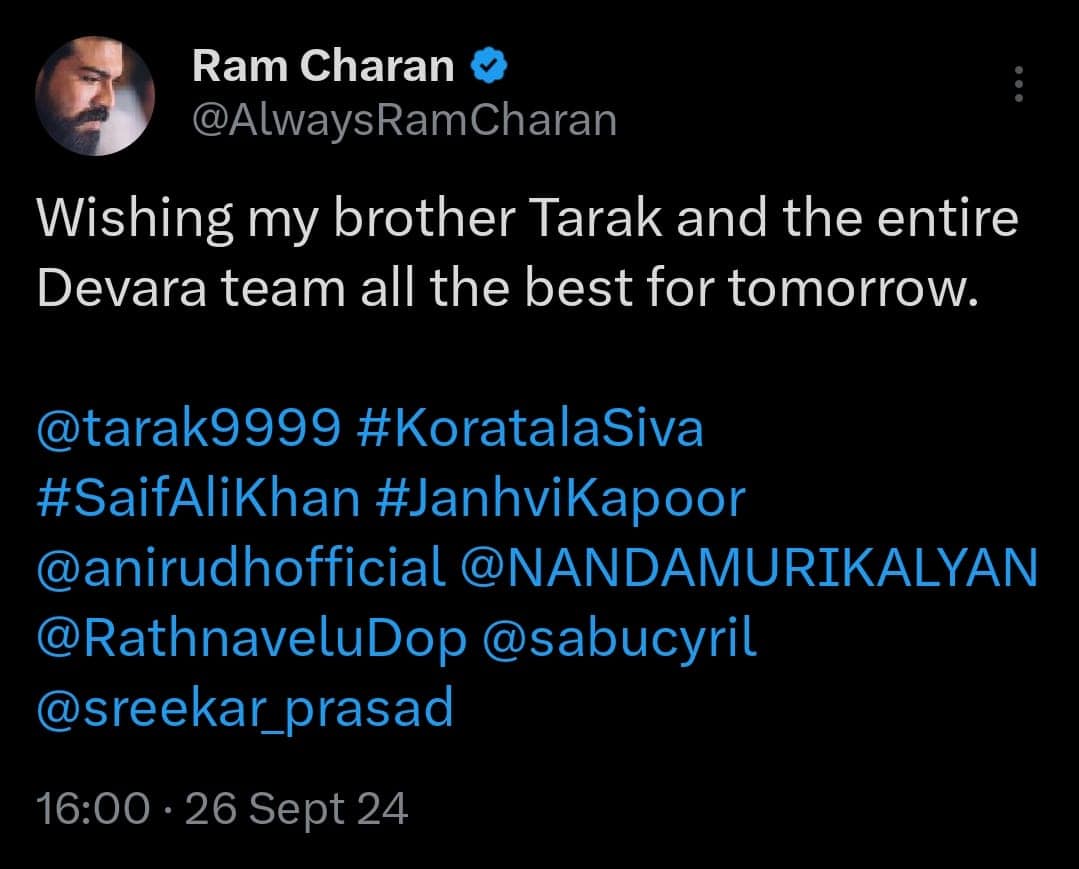Open the #JanhviKapoor hashtag
The image size is (1079, 869).
coord(561,499)
